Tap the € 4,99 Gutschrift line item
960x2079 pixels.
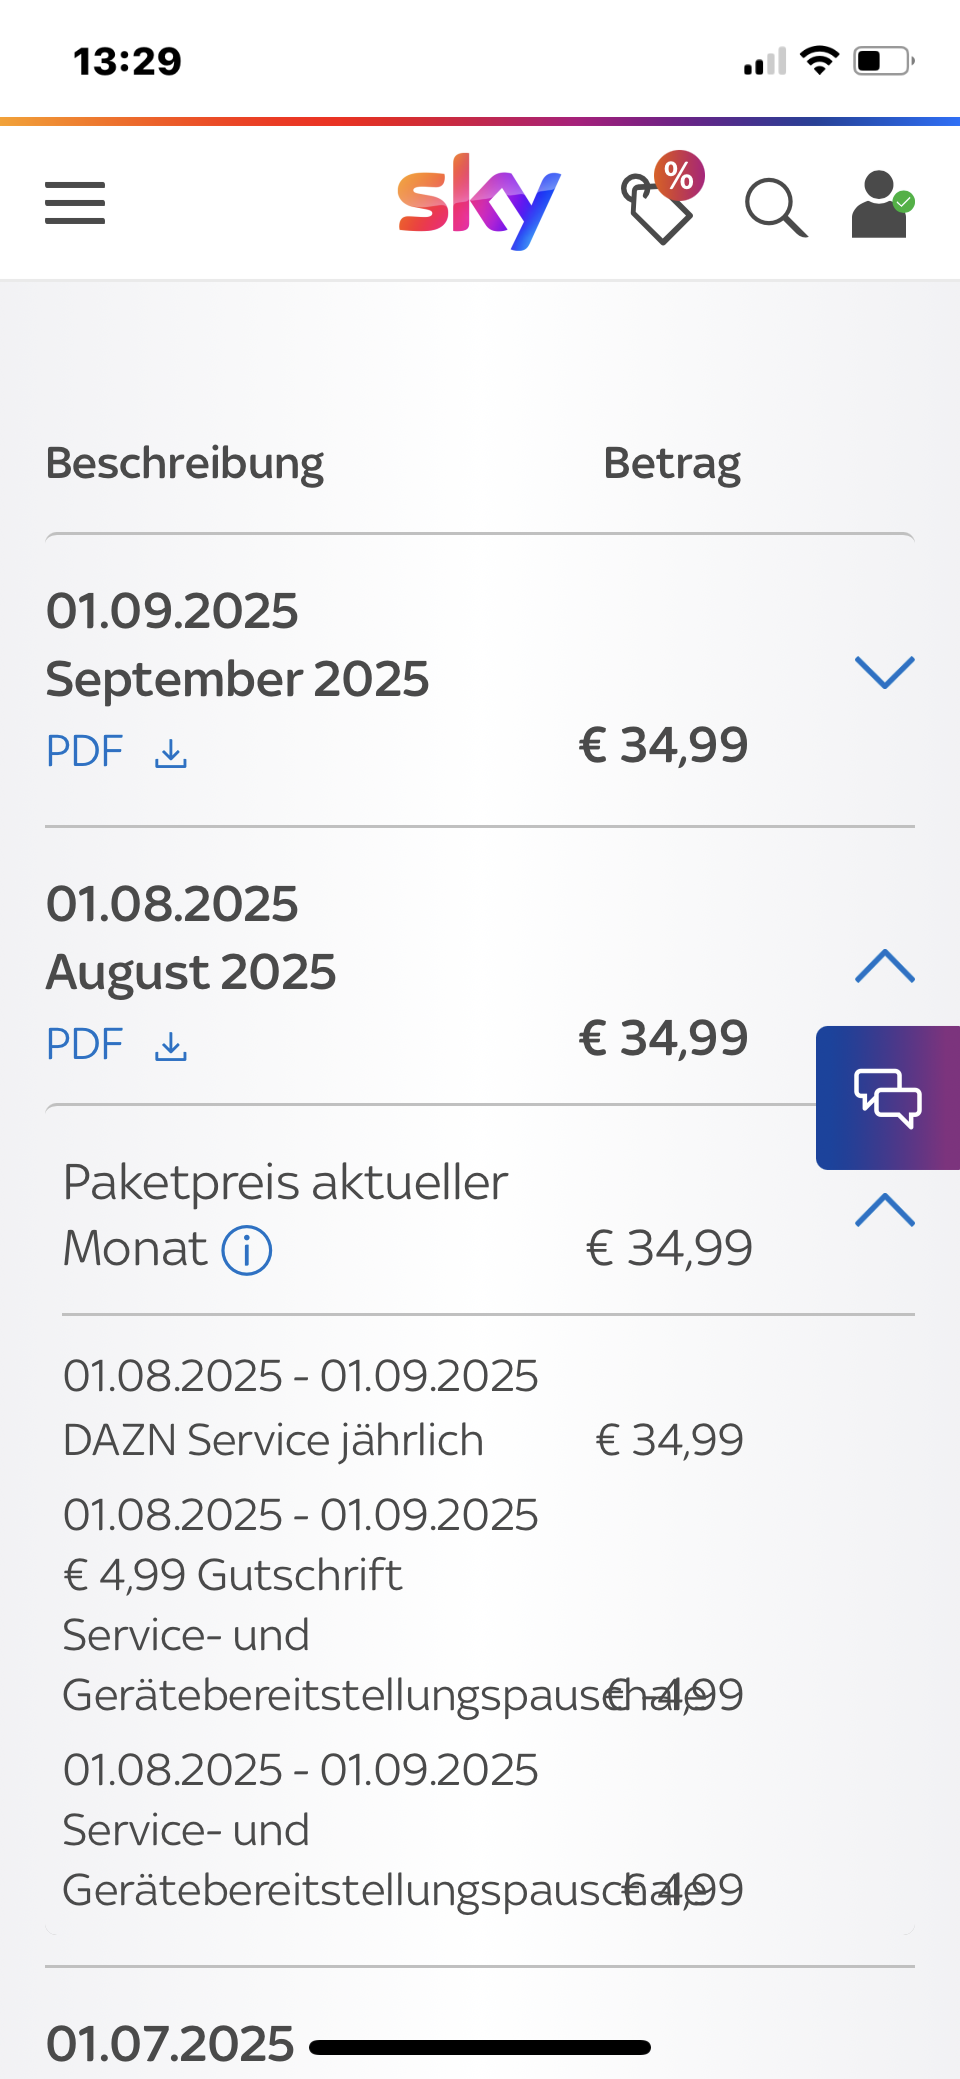point(233,1575)
